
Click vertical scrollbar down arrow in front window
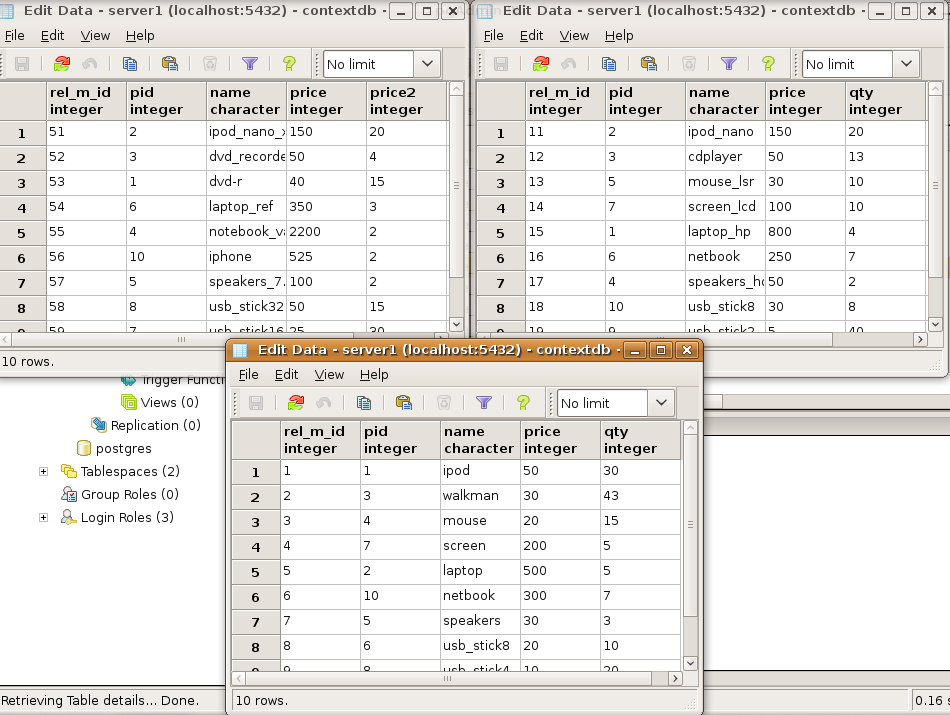(690, 663)
